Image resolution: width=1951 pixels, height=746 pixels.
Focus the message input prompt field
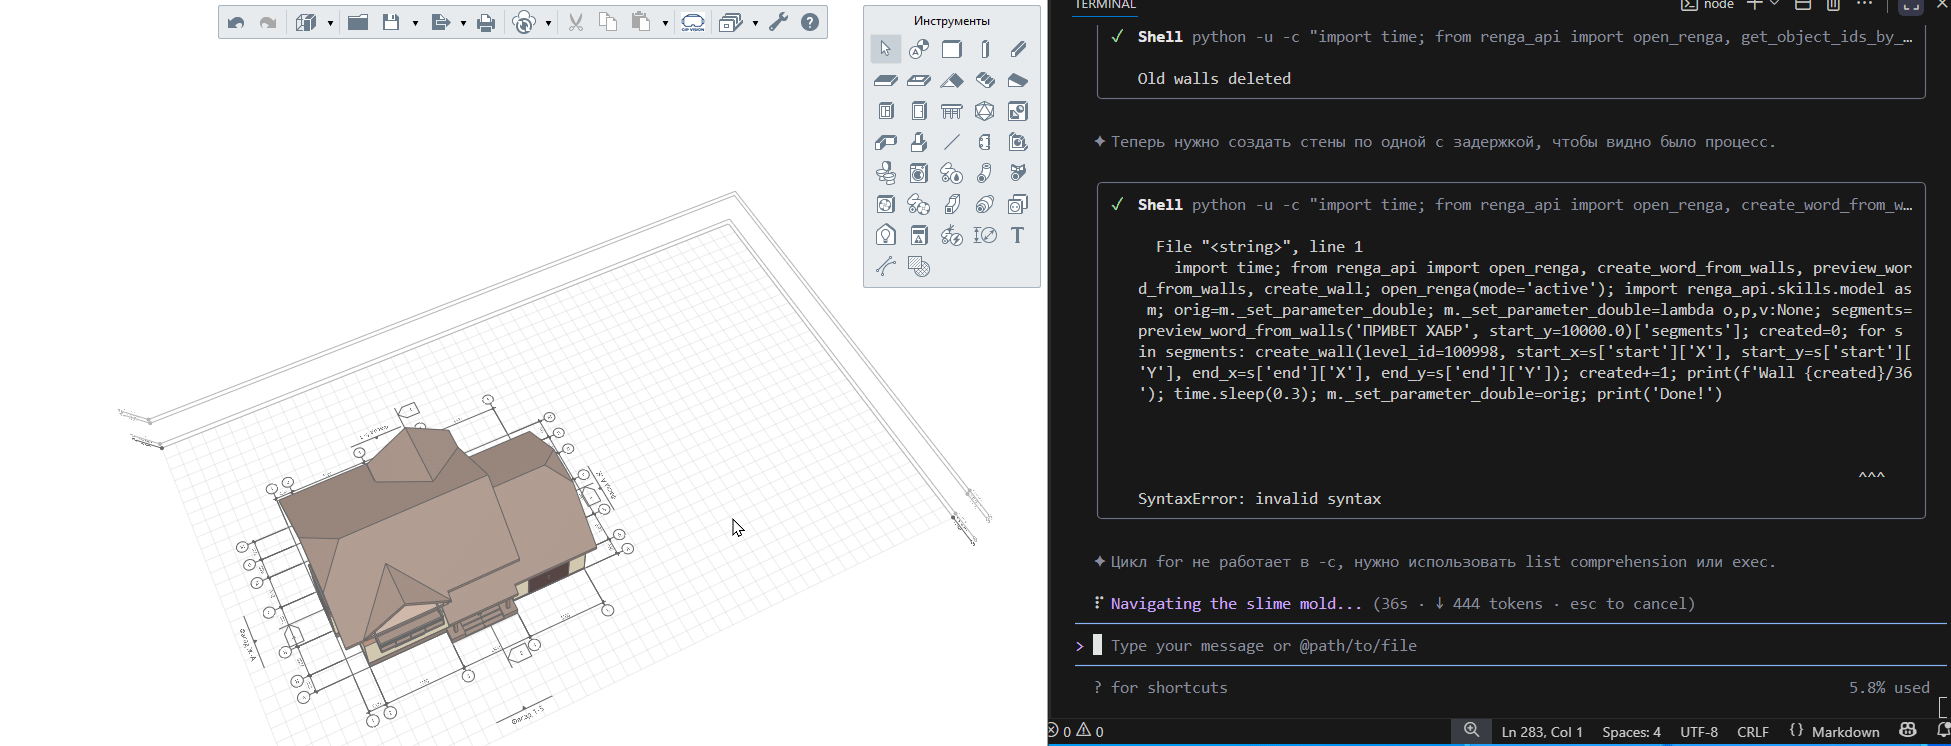pyautogui.click(x=1500, y=646)
